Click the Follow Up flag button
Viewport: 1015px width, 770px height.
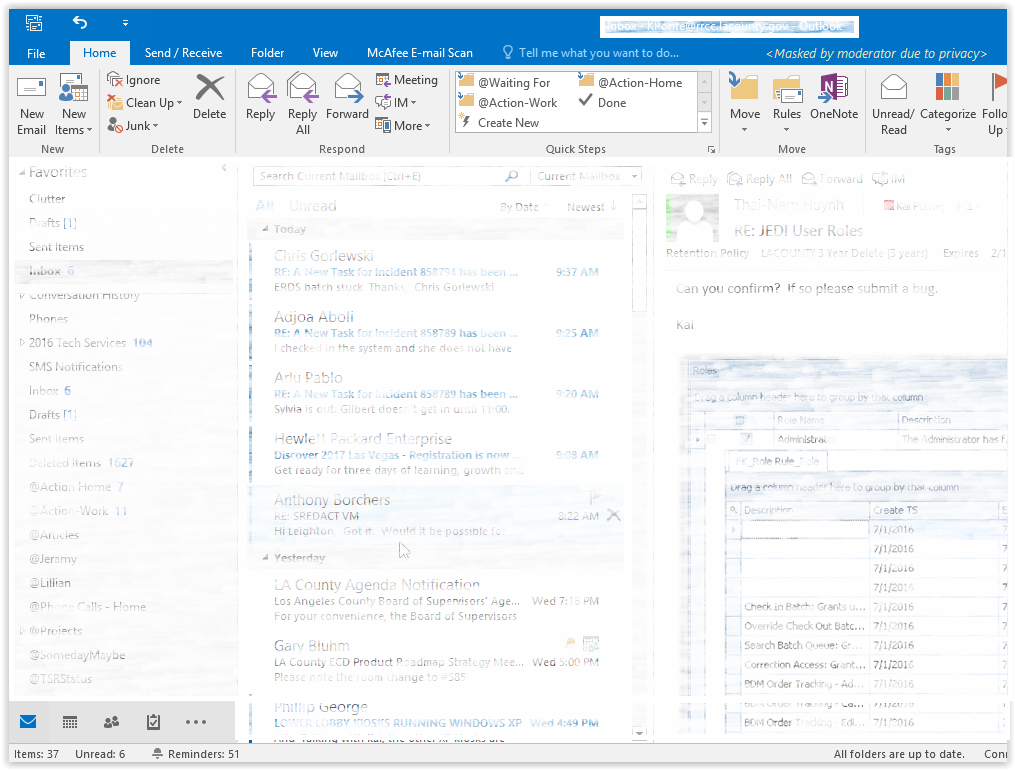996,105
